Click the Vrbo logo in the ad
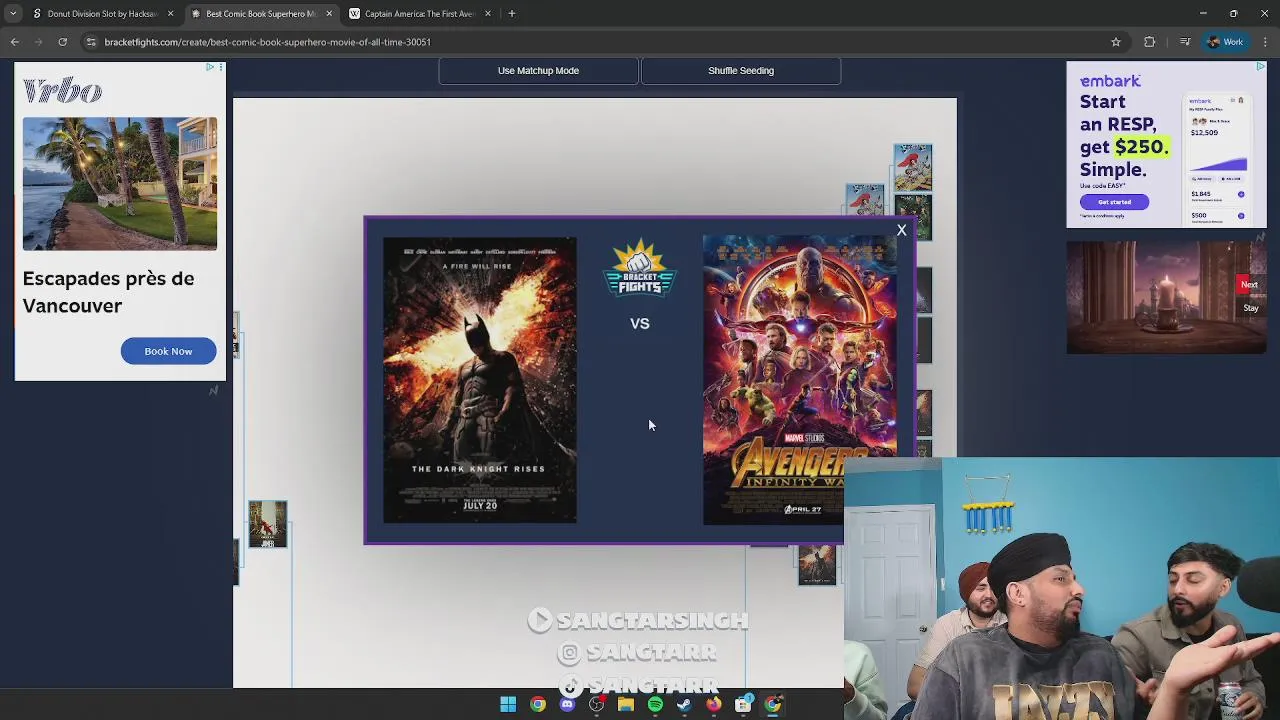 pos(62,92)
